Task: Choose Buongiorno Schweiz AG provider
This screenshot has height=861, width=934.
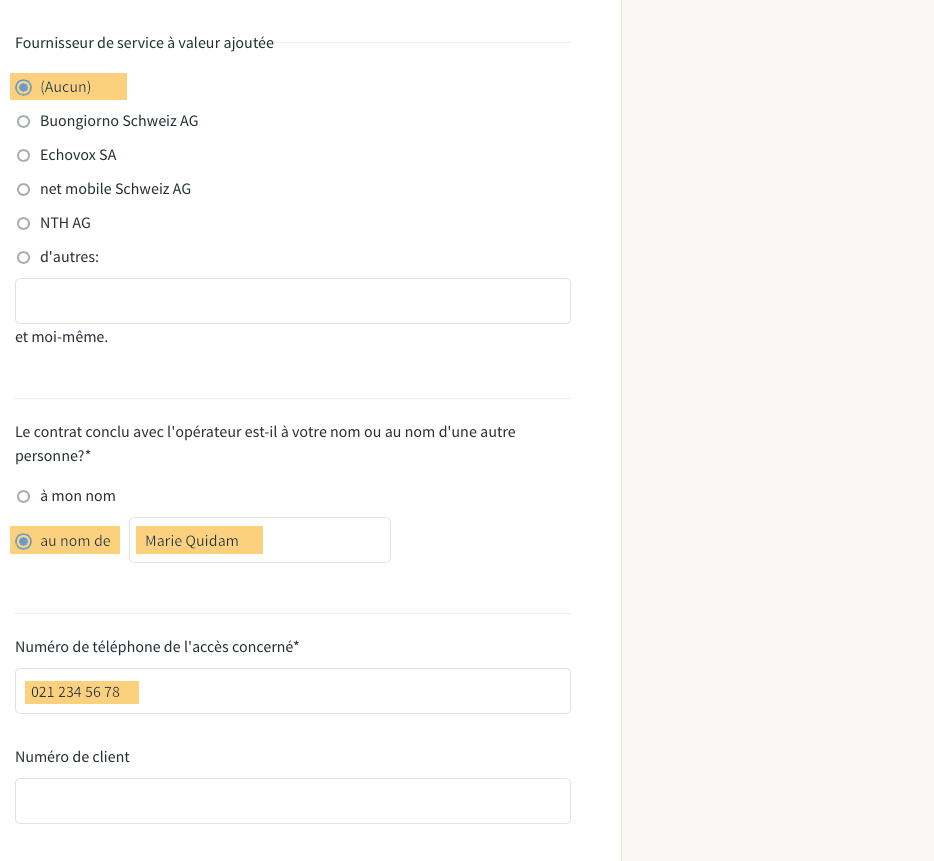Action: point(23,122)
